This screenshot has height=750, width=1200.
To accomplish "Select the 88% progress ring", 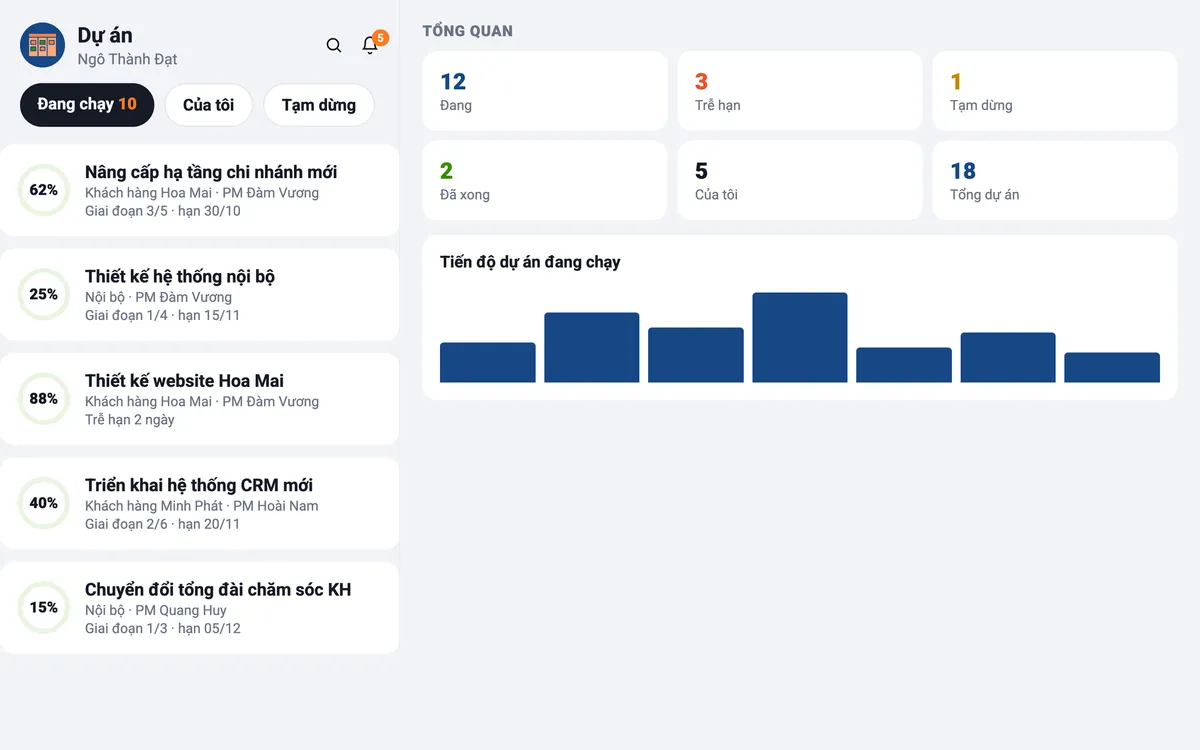I will [44, 399].
